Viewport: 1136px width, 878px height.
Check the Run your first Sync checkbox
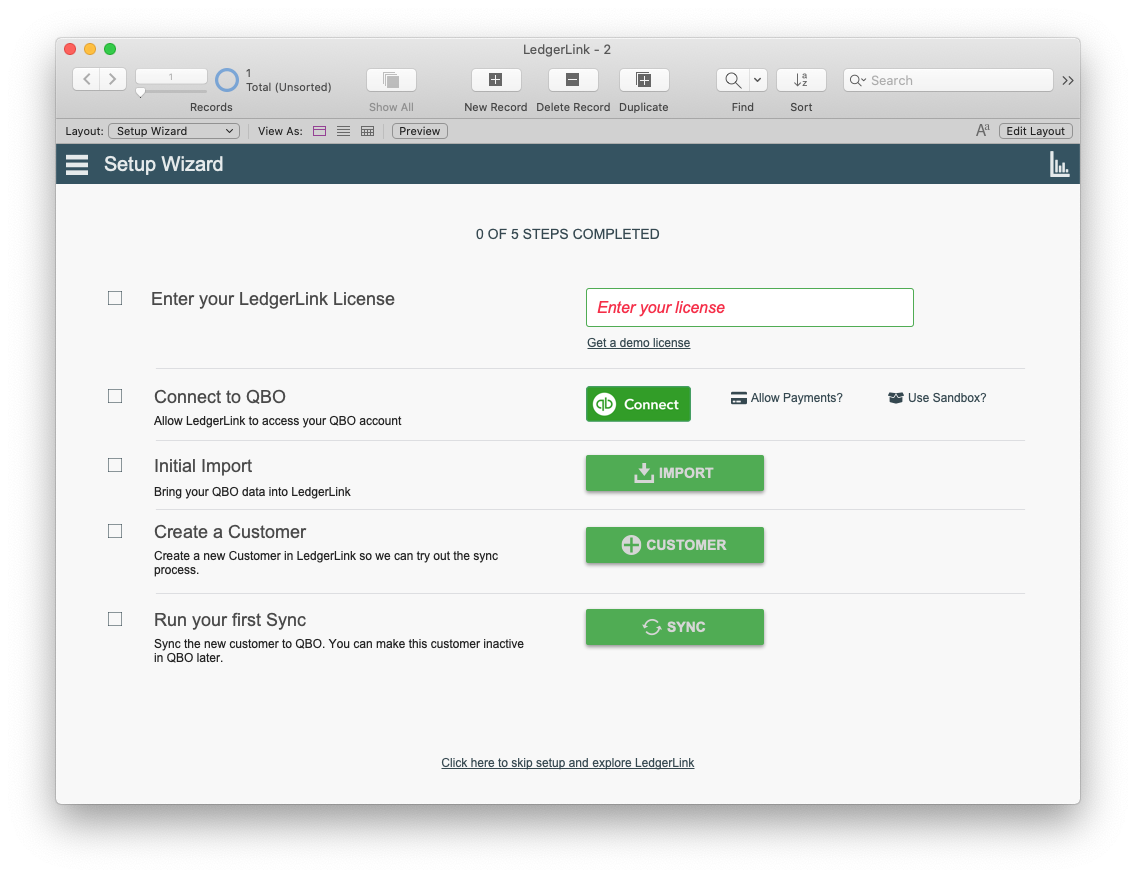coord(115,619)
